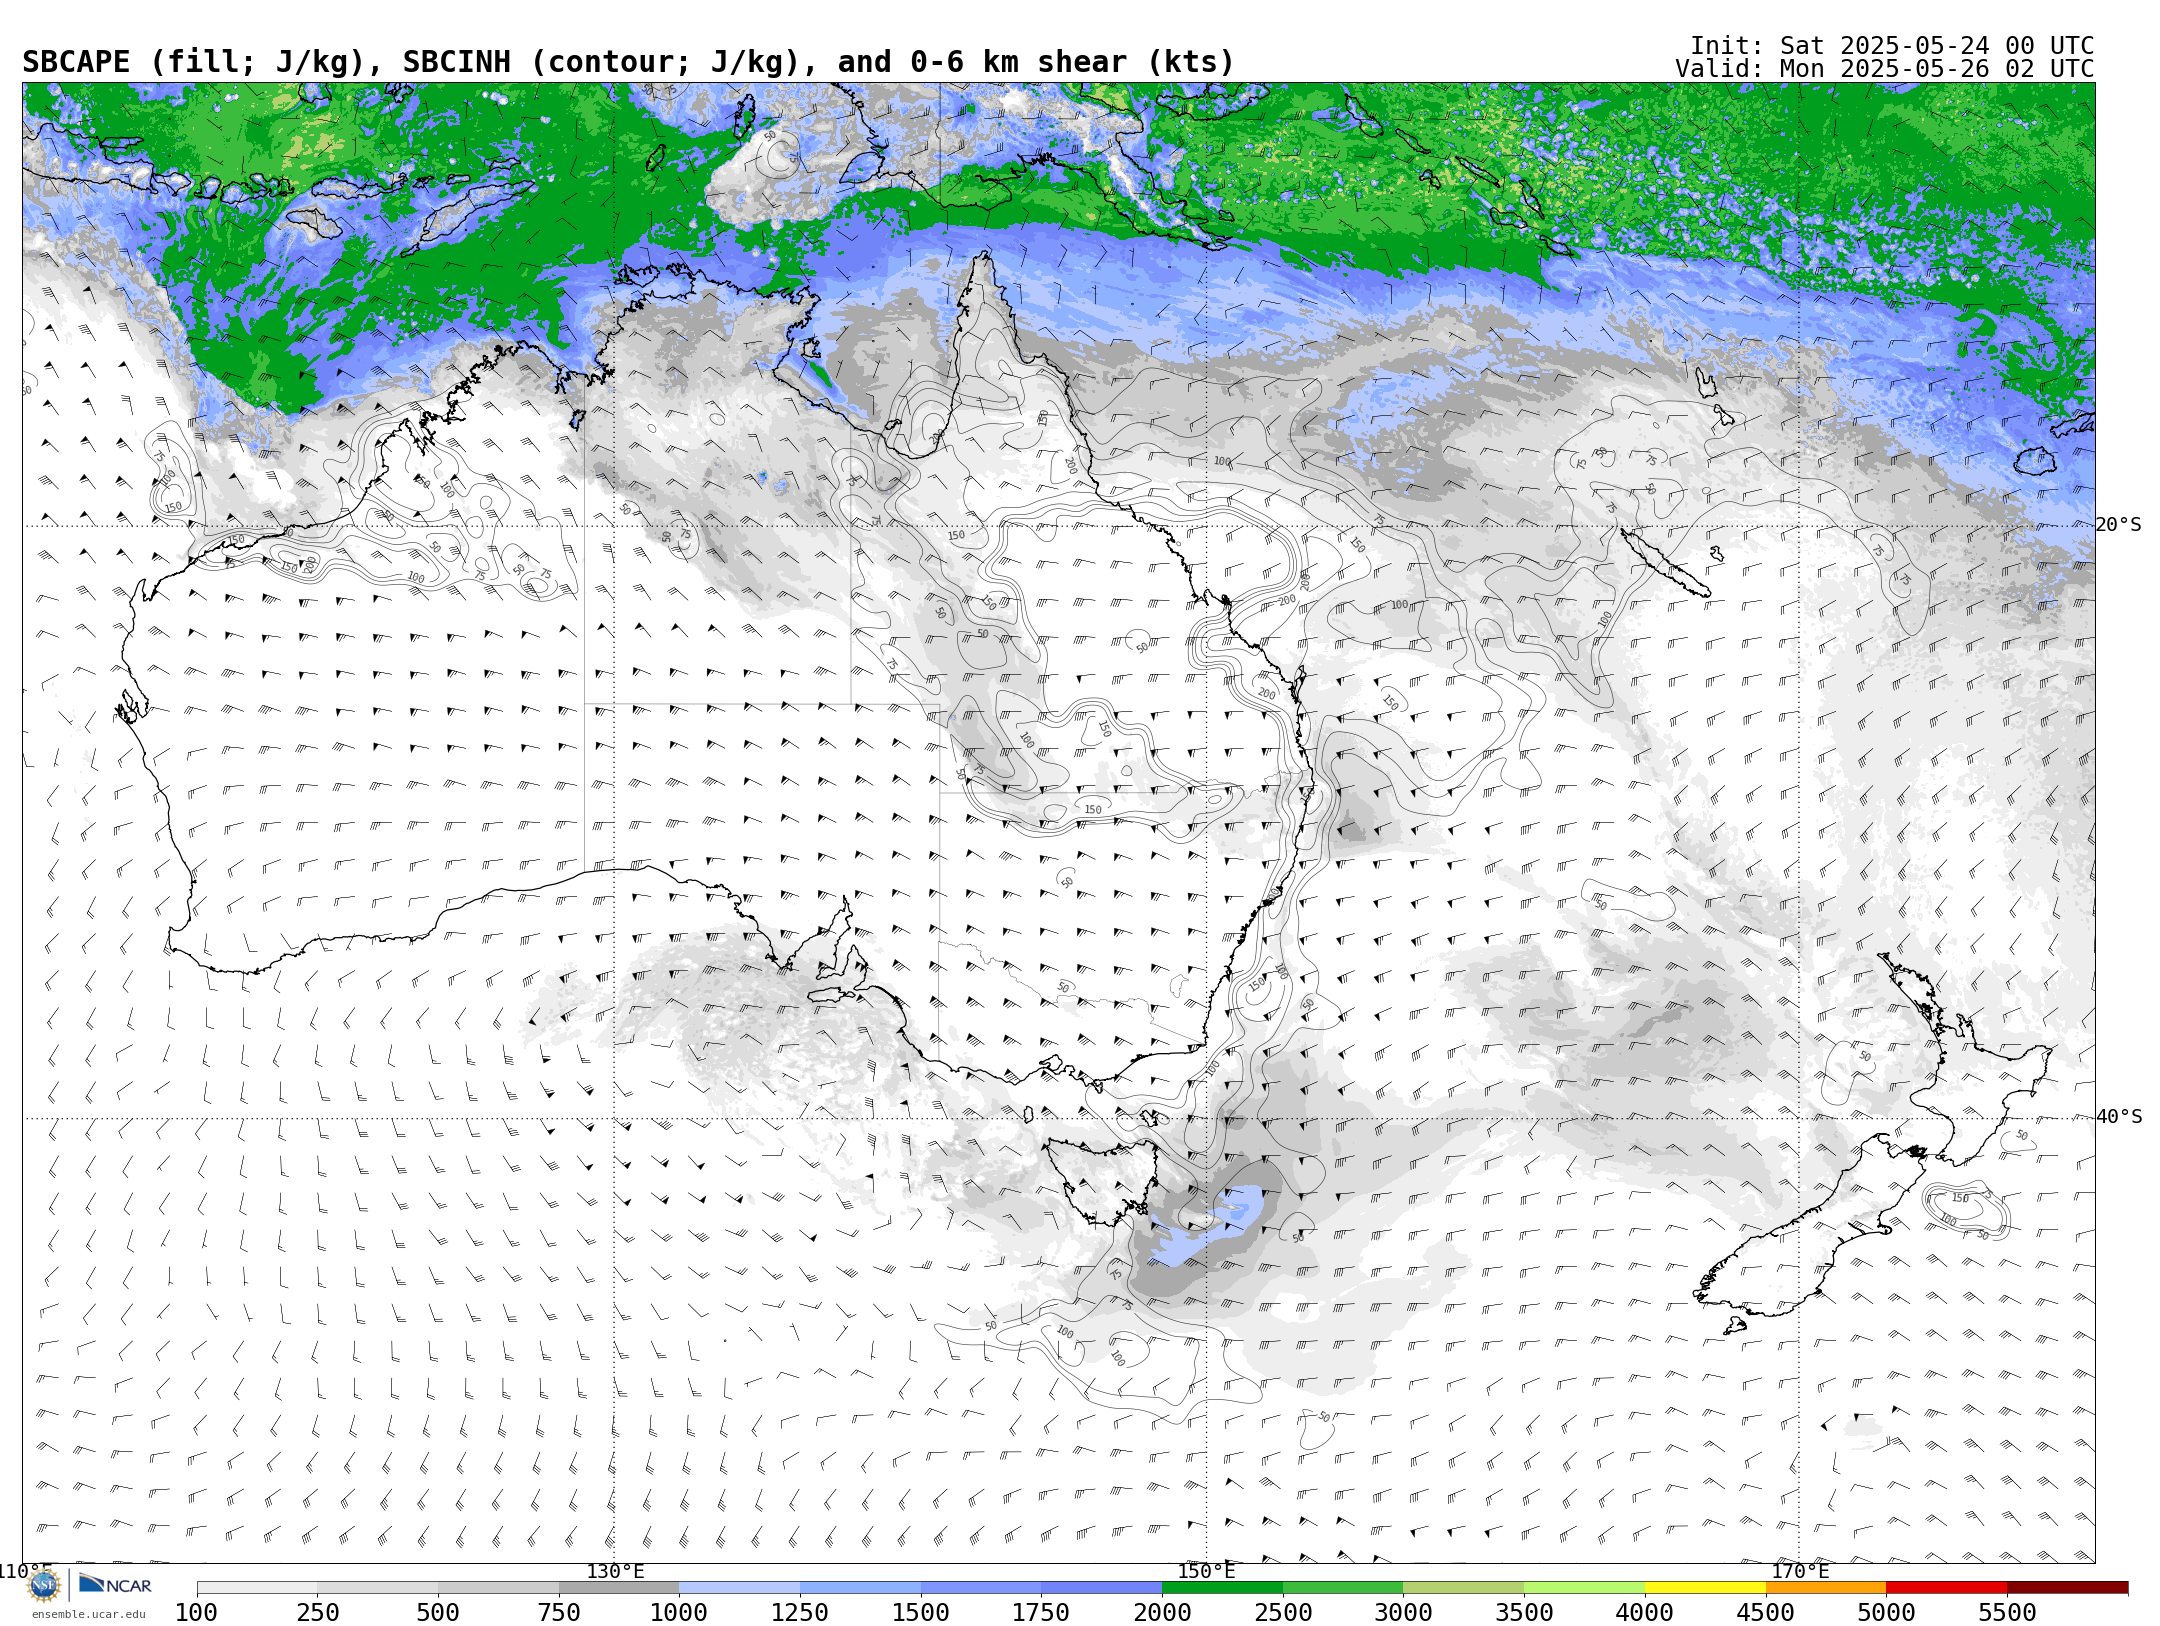
Task: Pick the blue swatch between 1500 and 1750
Action: (x=981, y=1588)
